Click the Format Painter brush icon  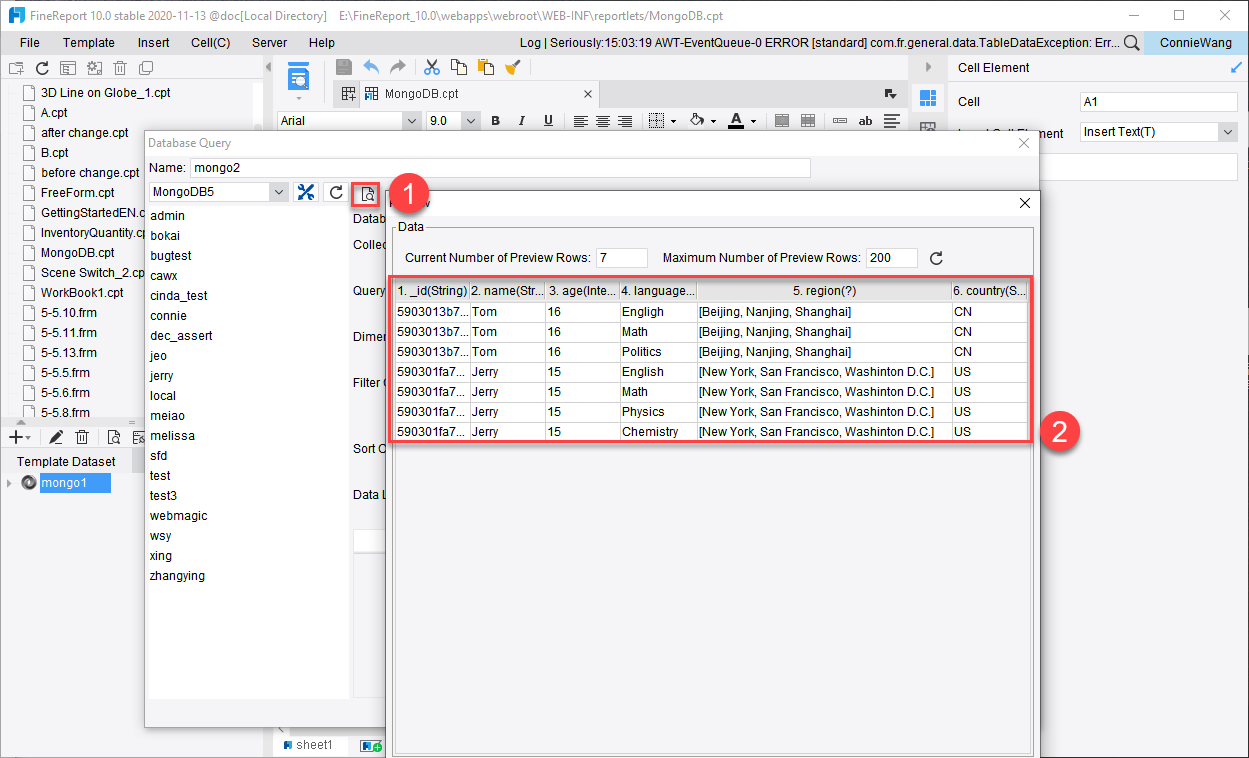point(513,66)
